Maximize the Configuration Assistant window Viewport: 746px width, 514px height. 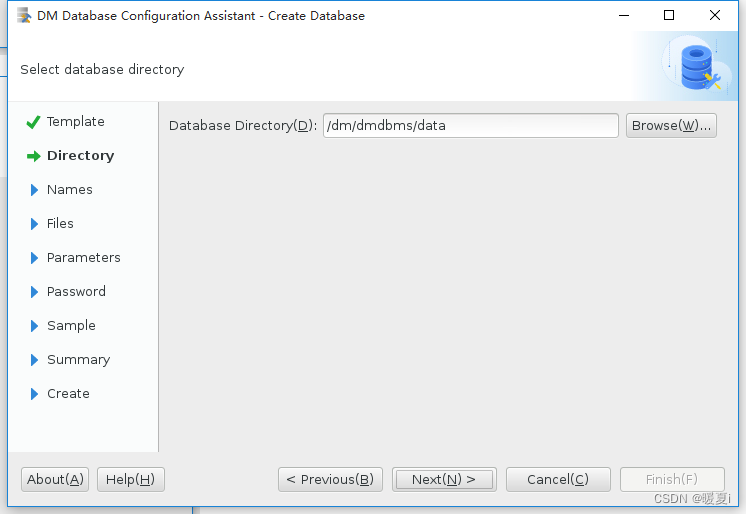tap(669, 16)
